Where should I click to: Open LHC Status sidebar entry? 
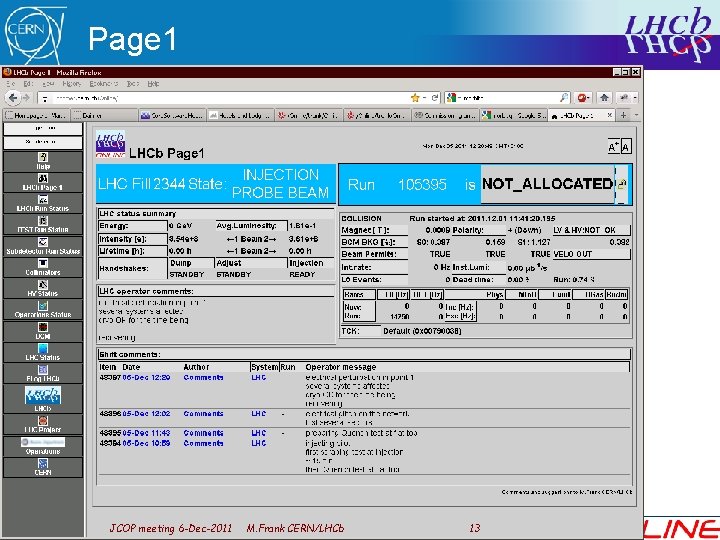[43, 352]
